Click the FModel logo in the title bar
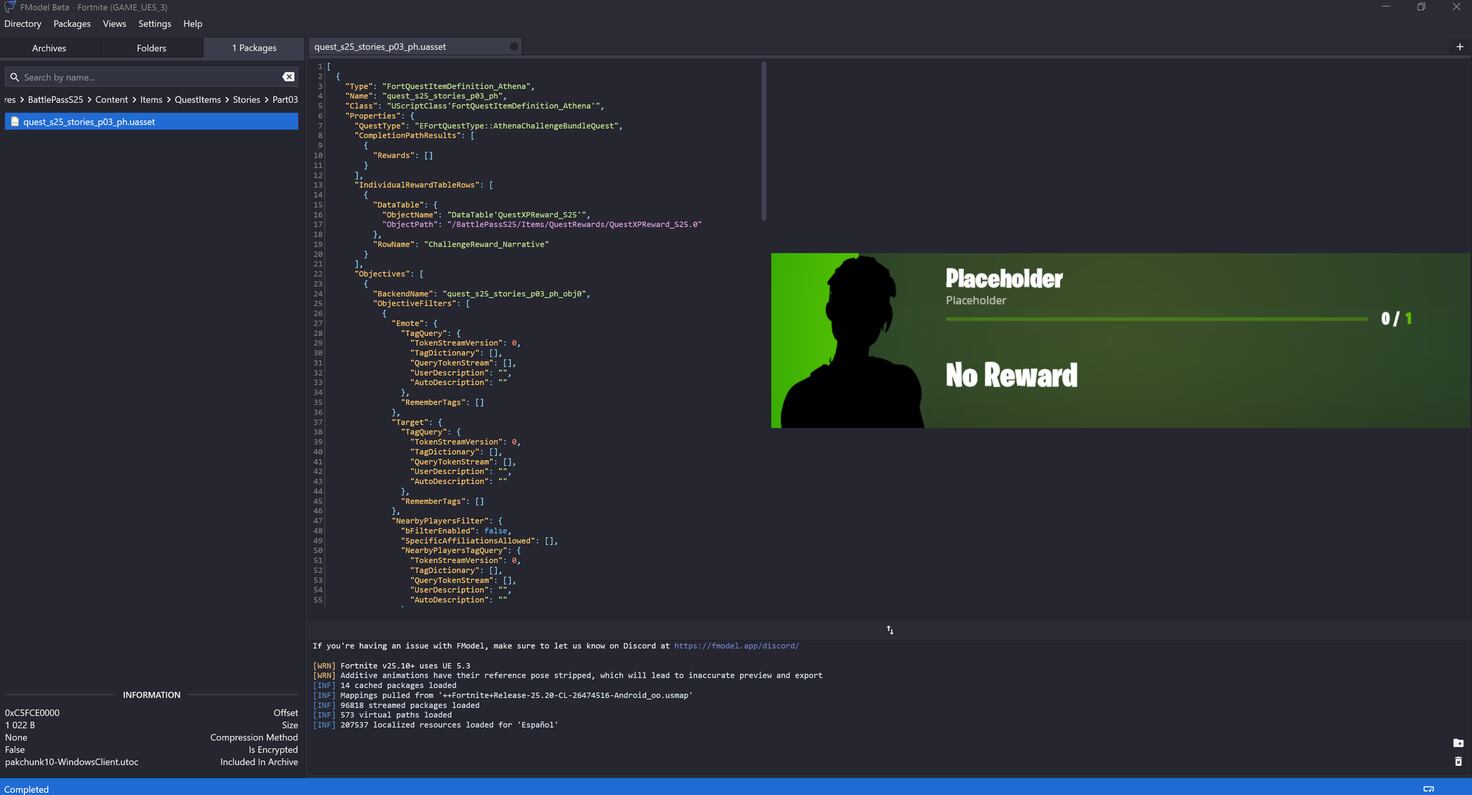This screenshot has height=795, width=1472. tap(9, 7)
